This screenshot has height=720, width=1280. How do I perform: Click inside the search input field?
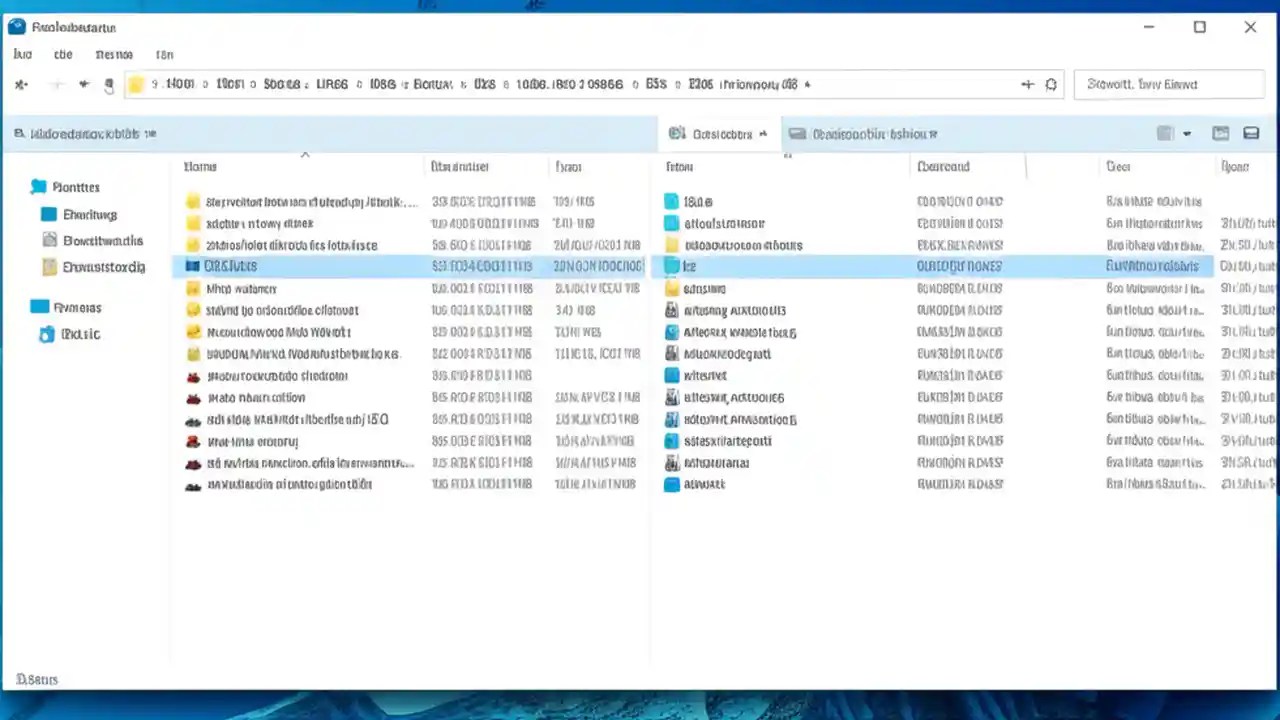point(1168,84)
